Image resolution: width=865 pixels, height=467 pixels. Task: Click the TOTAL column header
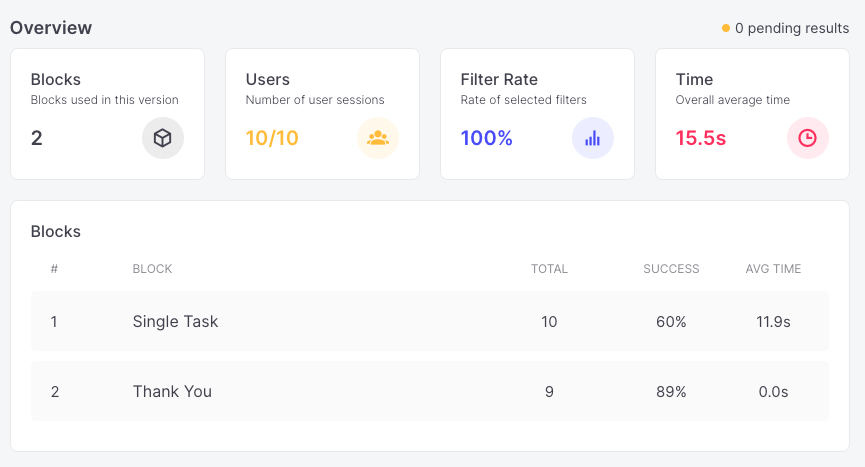[549, 269]
